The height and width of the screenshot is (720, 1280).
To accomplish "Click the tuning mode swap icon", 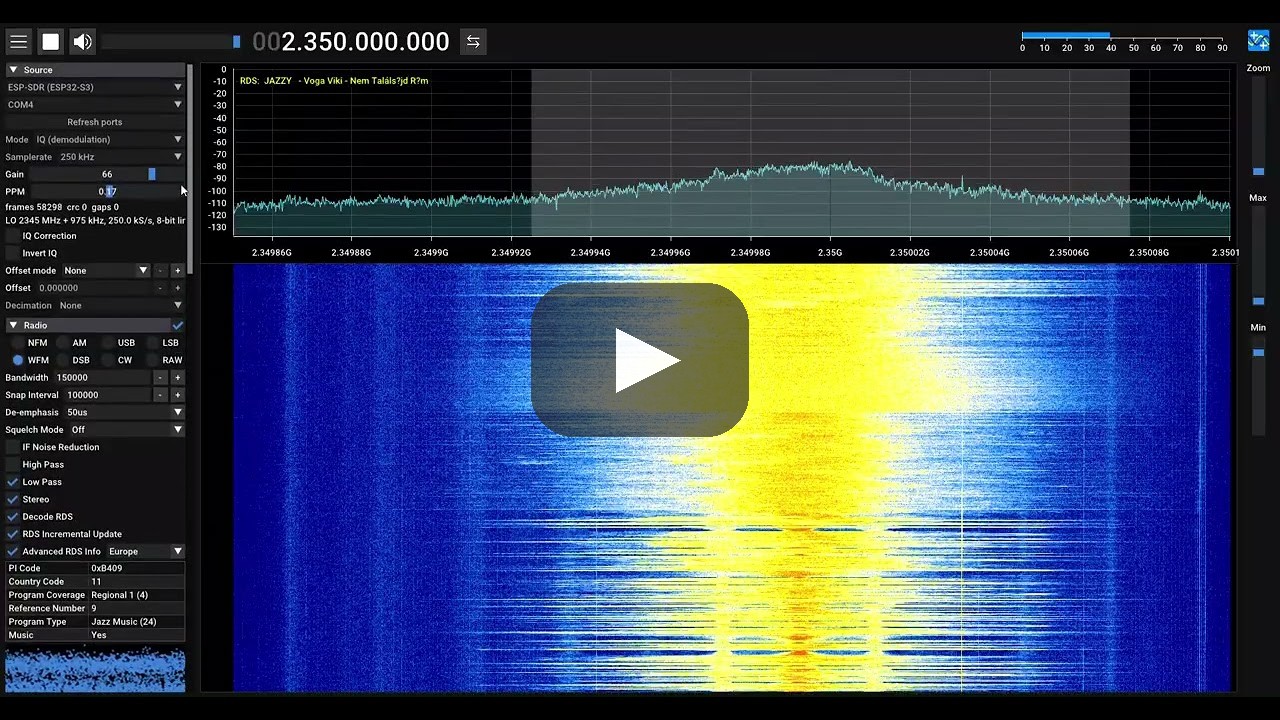I will pyautogui.click(x=473, y=41).
